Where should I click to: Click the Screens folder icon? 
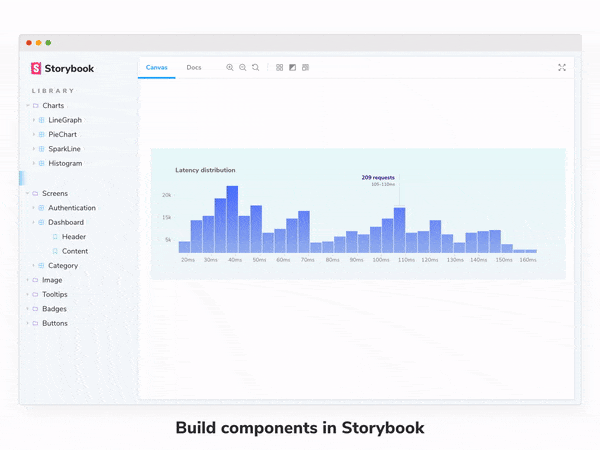coord(35,193)
